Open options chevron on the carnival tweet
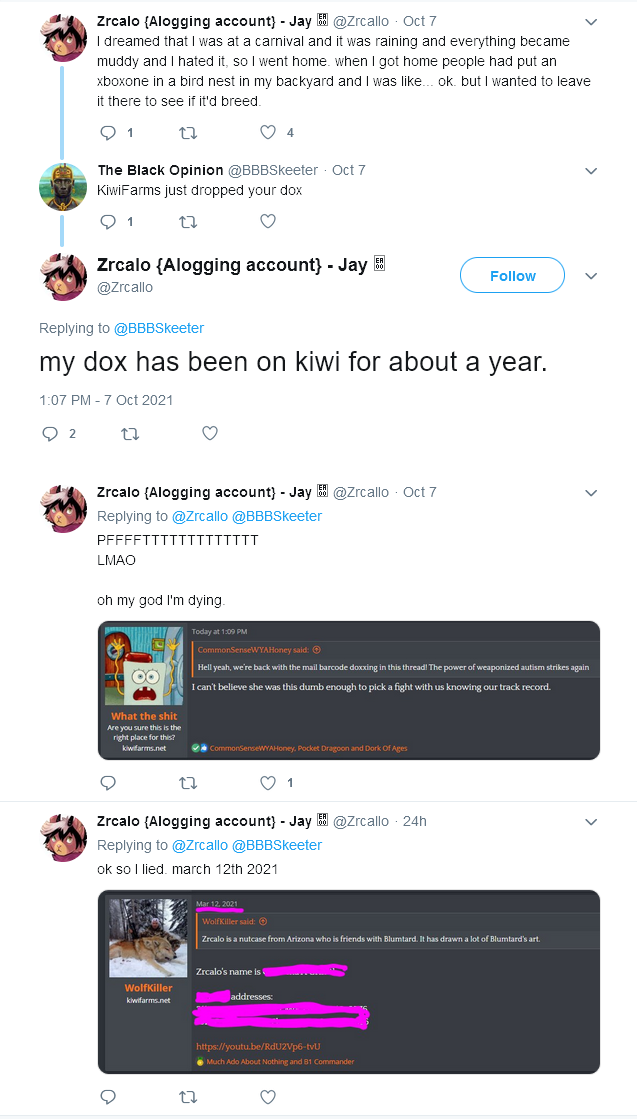The width and height of the screenshot is (637, 1119). point(591,22)
